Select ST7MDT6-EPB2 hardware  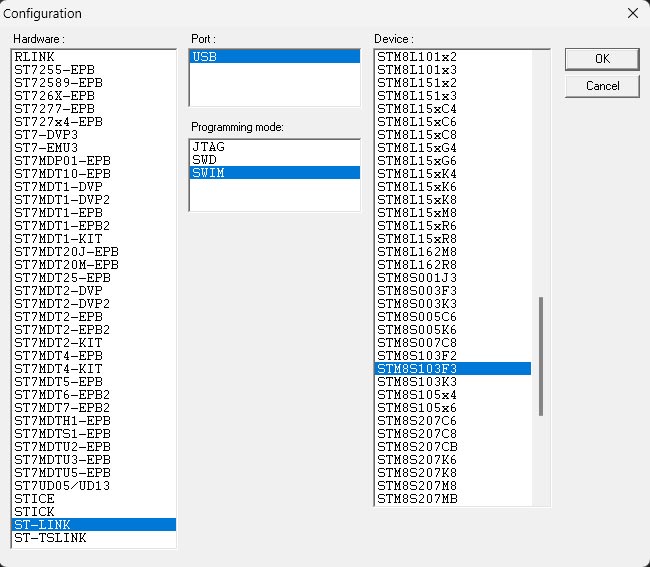pyautogui.click(x=94, y=395)
